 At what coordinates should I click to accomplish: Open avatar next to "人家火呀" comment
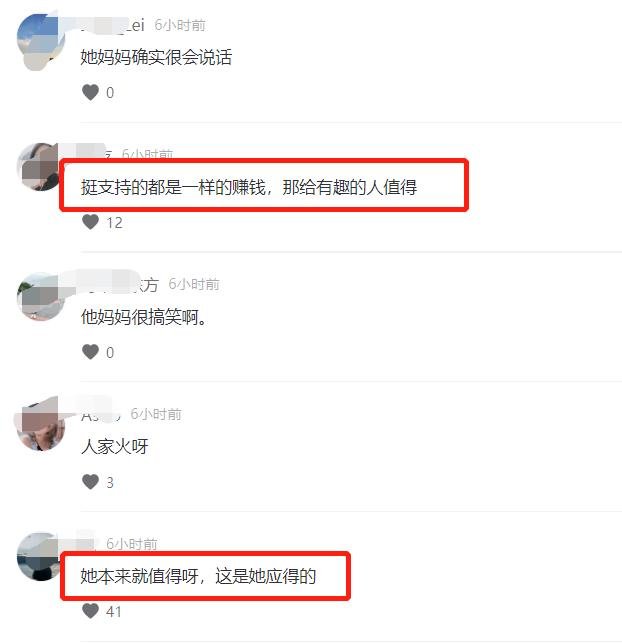40,426
